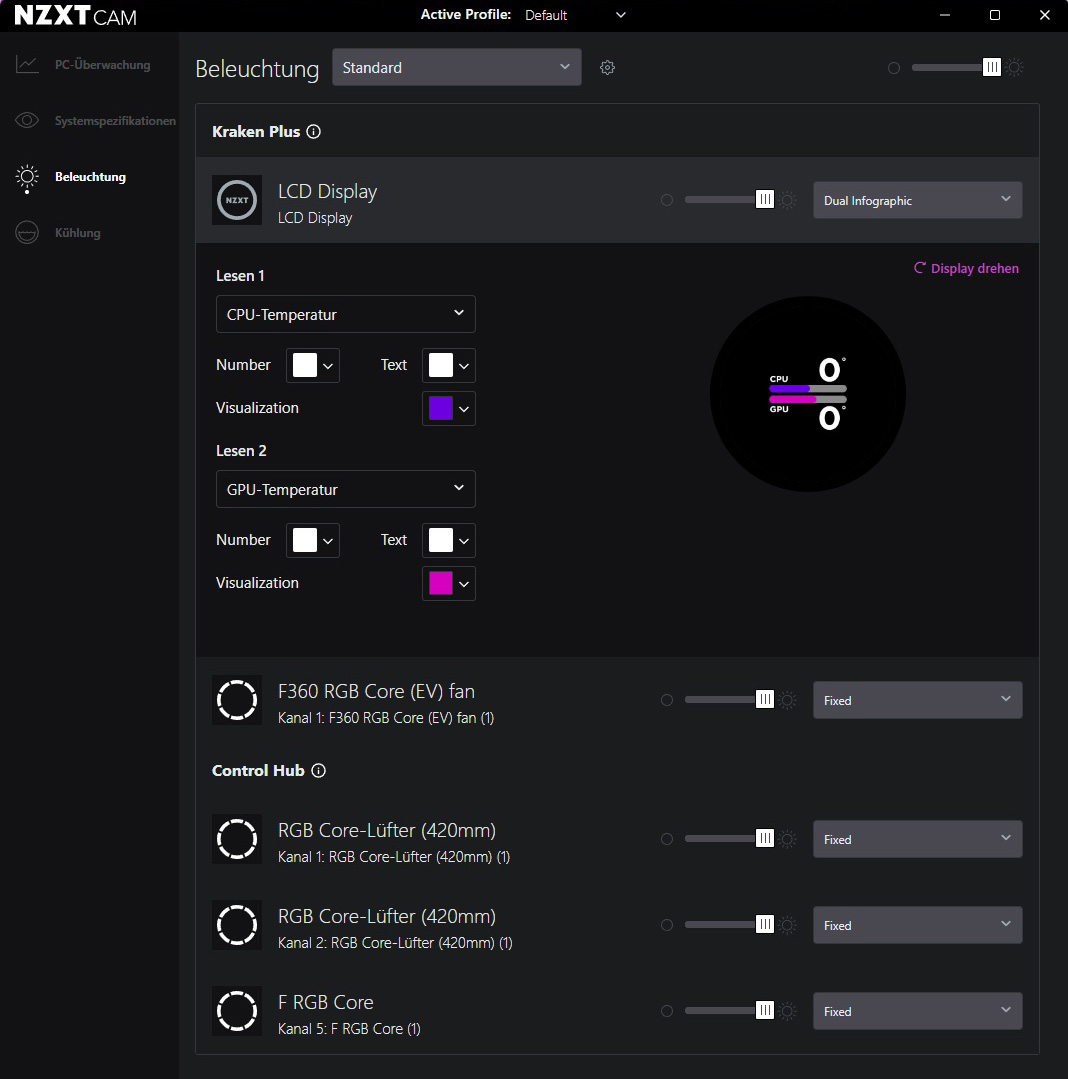
Task: Click the Kanal 2 RGB Core-Lüfter ring icon
Action: tap(237, 925)
